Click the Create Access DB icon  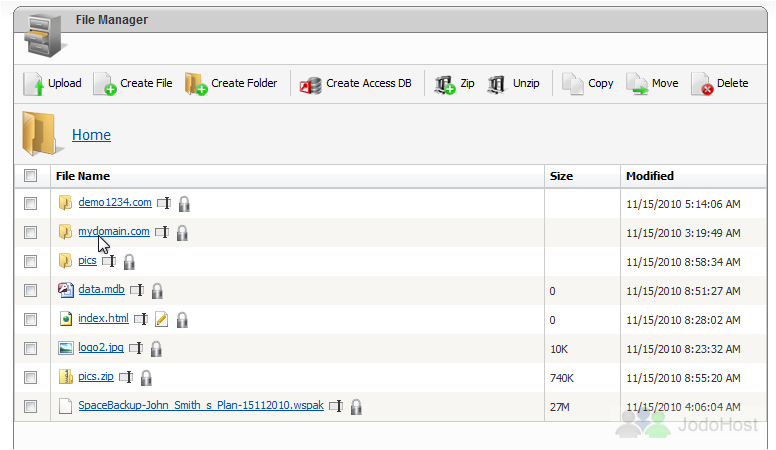point(311,84)
